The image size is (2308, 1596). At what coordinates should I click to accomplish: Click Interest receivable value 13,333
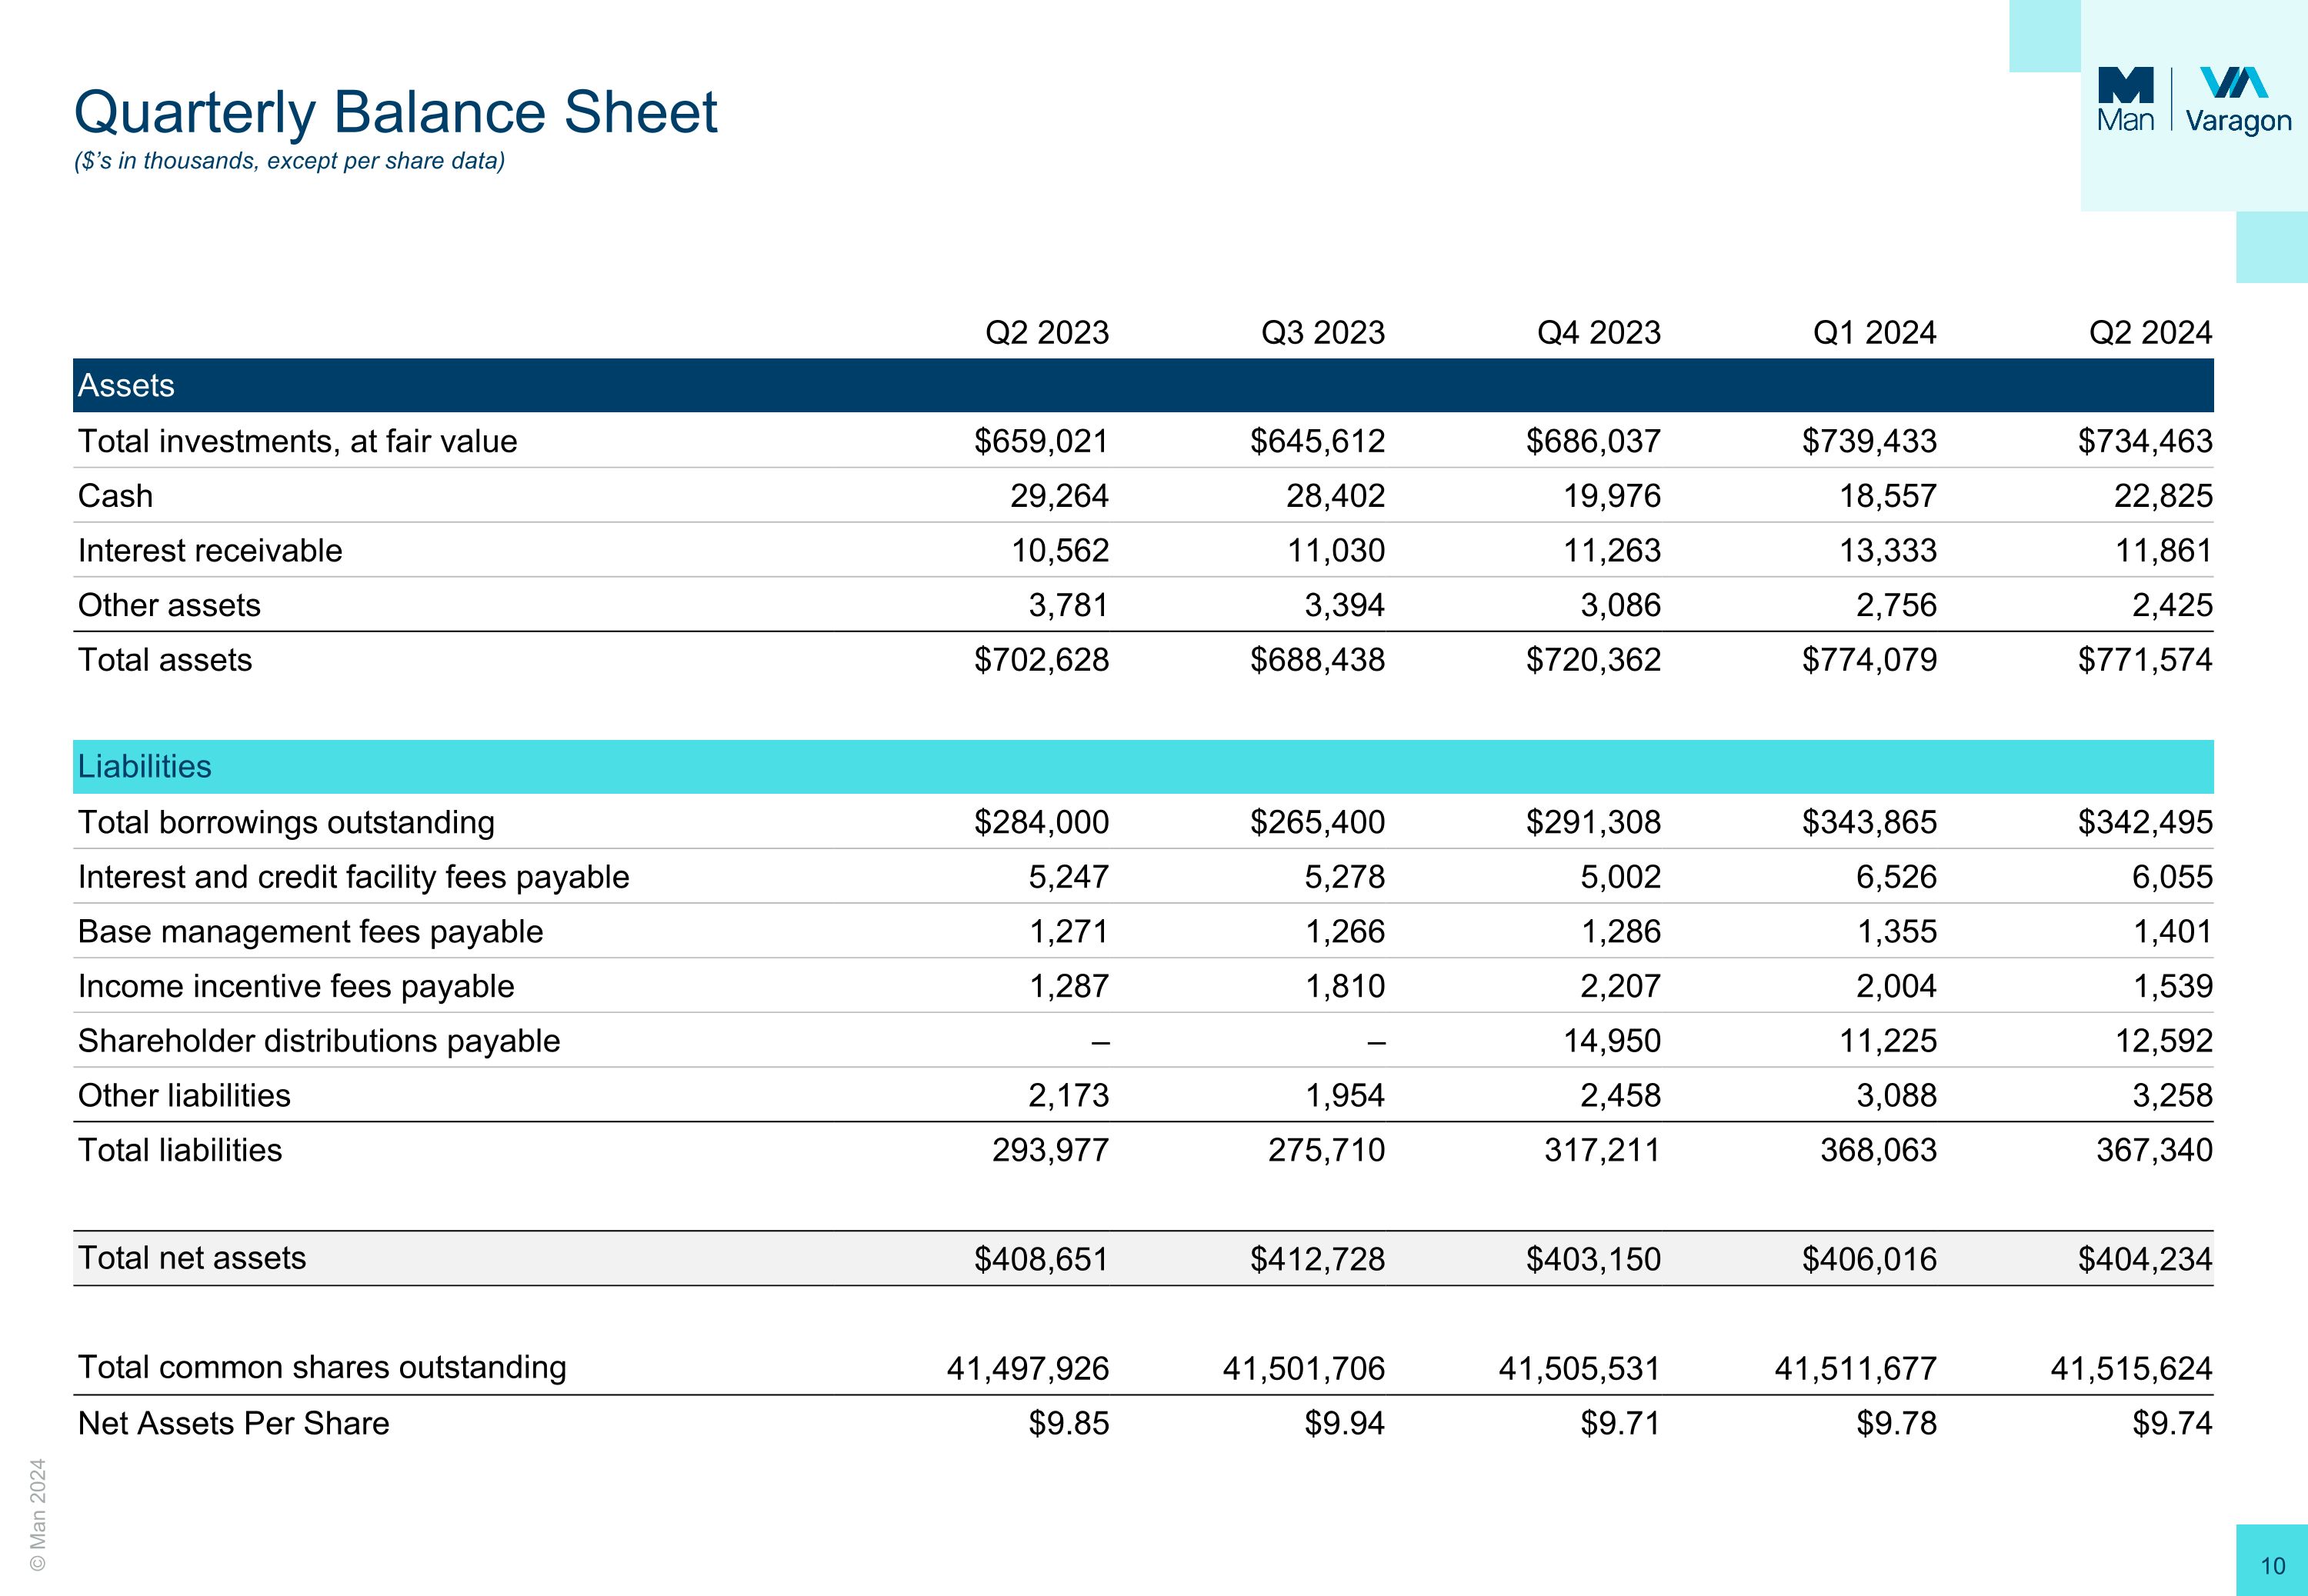tap(1889, 550)
